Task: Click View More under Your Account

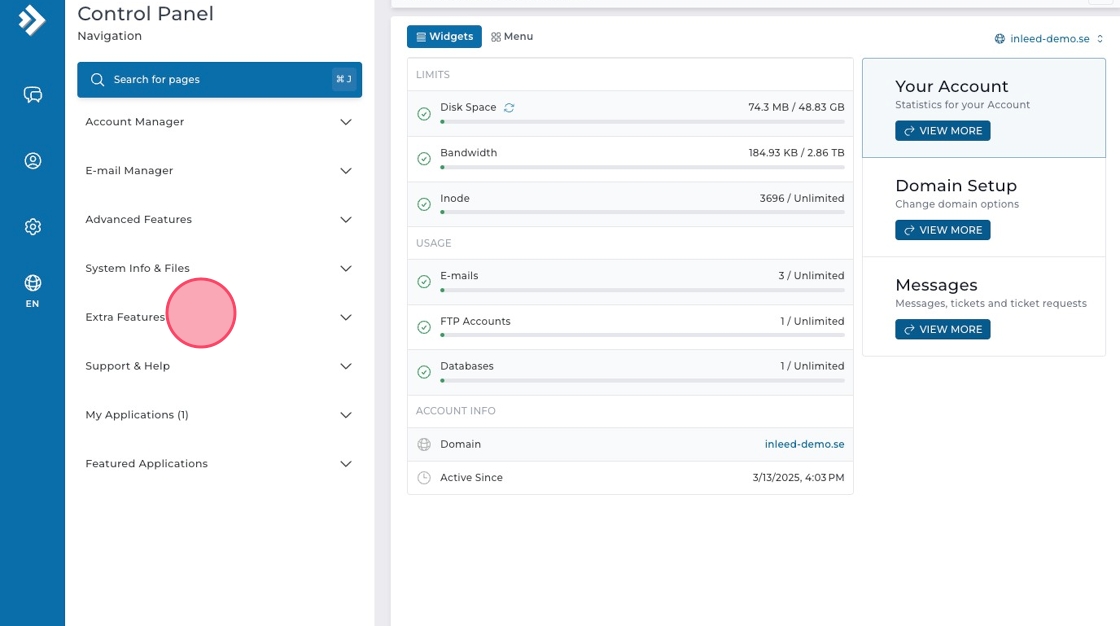Action: point(942,131)
